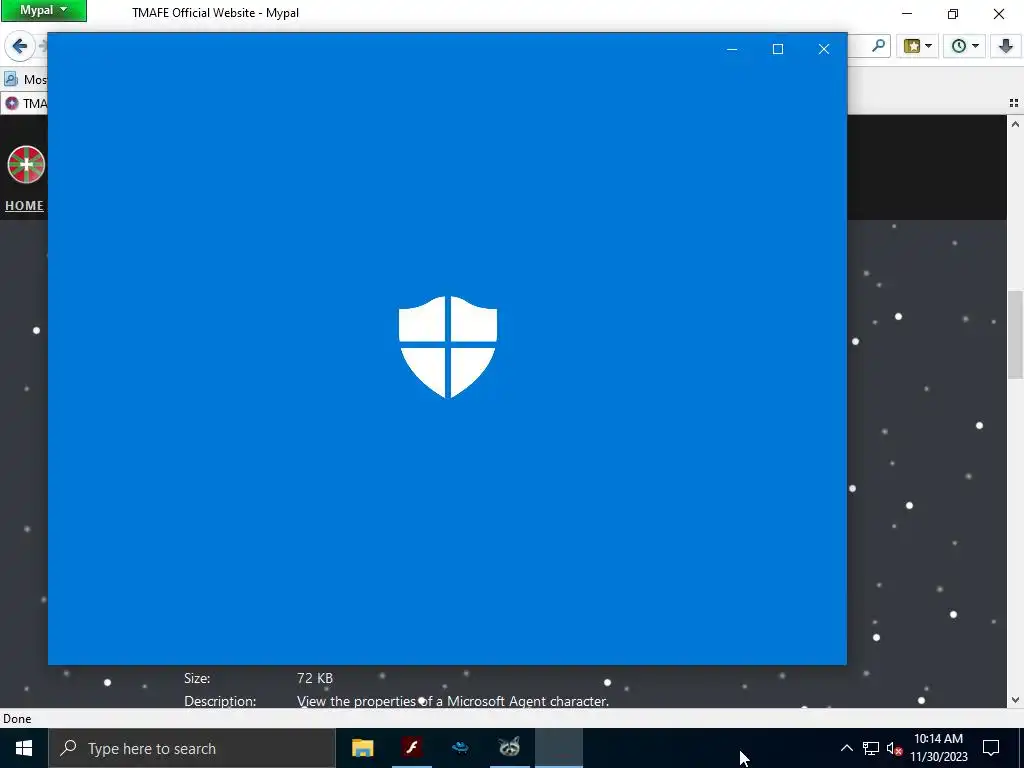This screenshot has width=1024, height=768.
Task: Close the Mypal browser window
Action: 999,13
